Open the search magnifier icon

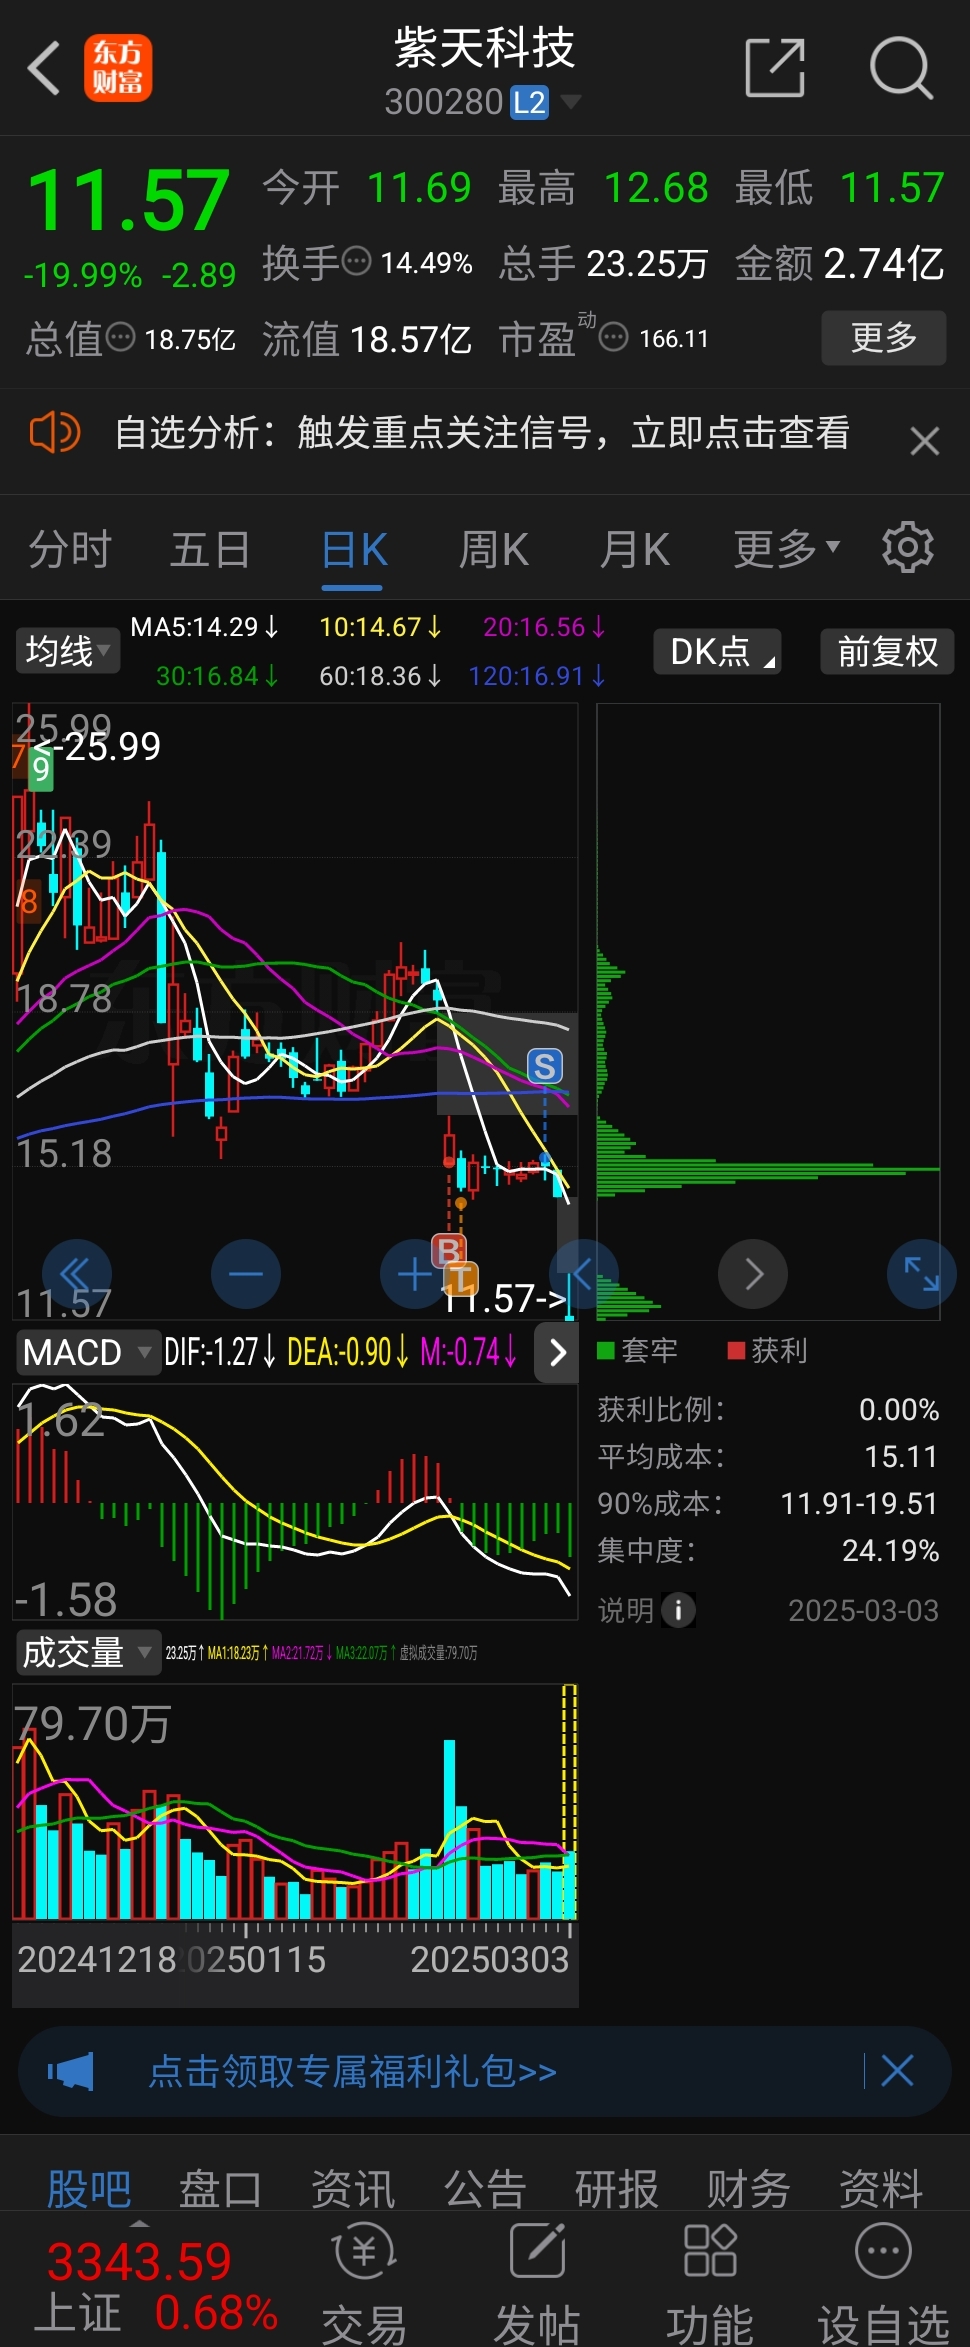pos(901,68)
